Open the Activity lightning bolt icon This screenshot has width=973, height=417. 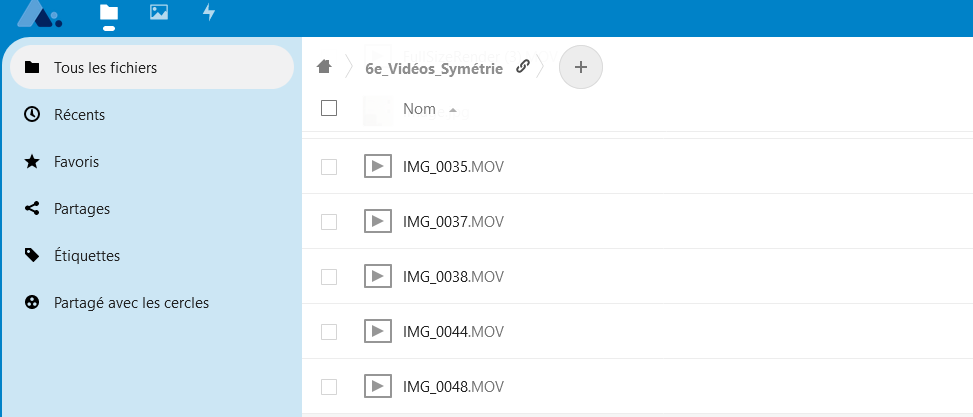click(209, 13)
